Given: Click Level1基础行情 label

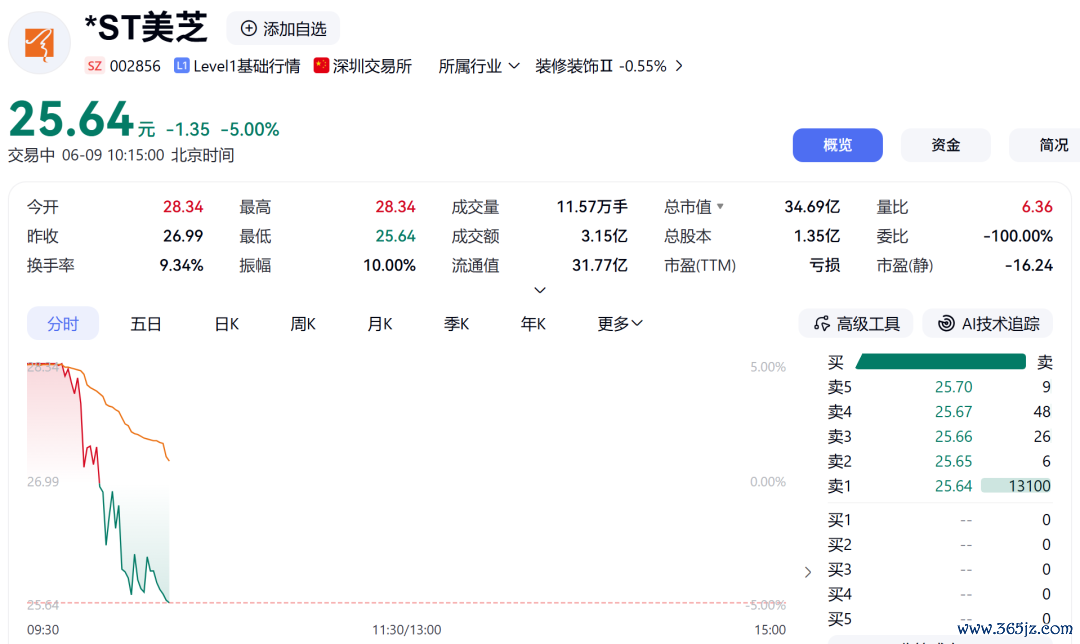Looking at the screenshot, I should pyautogui.click(x=247, y=66).
